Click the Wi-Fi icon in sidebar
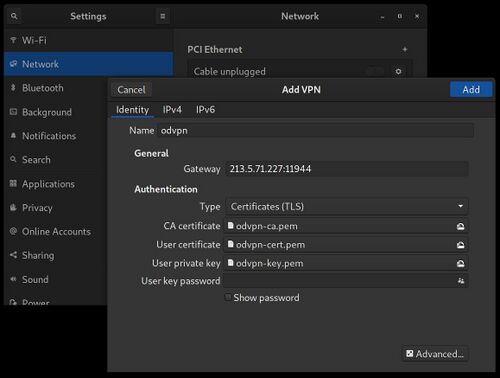Image resolution: width=500 pixels, height=378 pixels. coord(13,40)
